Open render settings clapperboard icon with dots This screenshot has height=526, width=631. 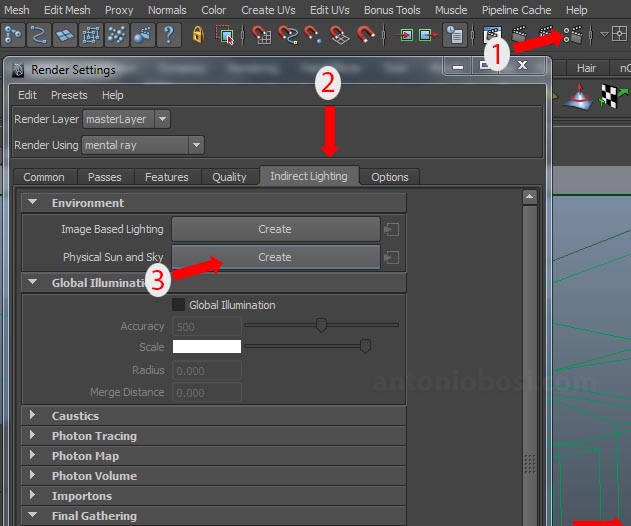(573, 34)
